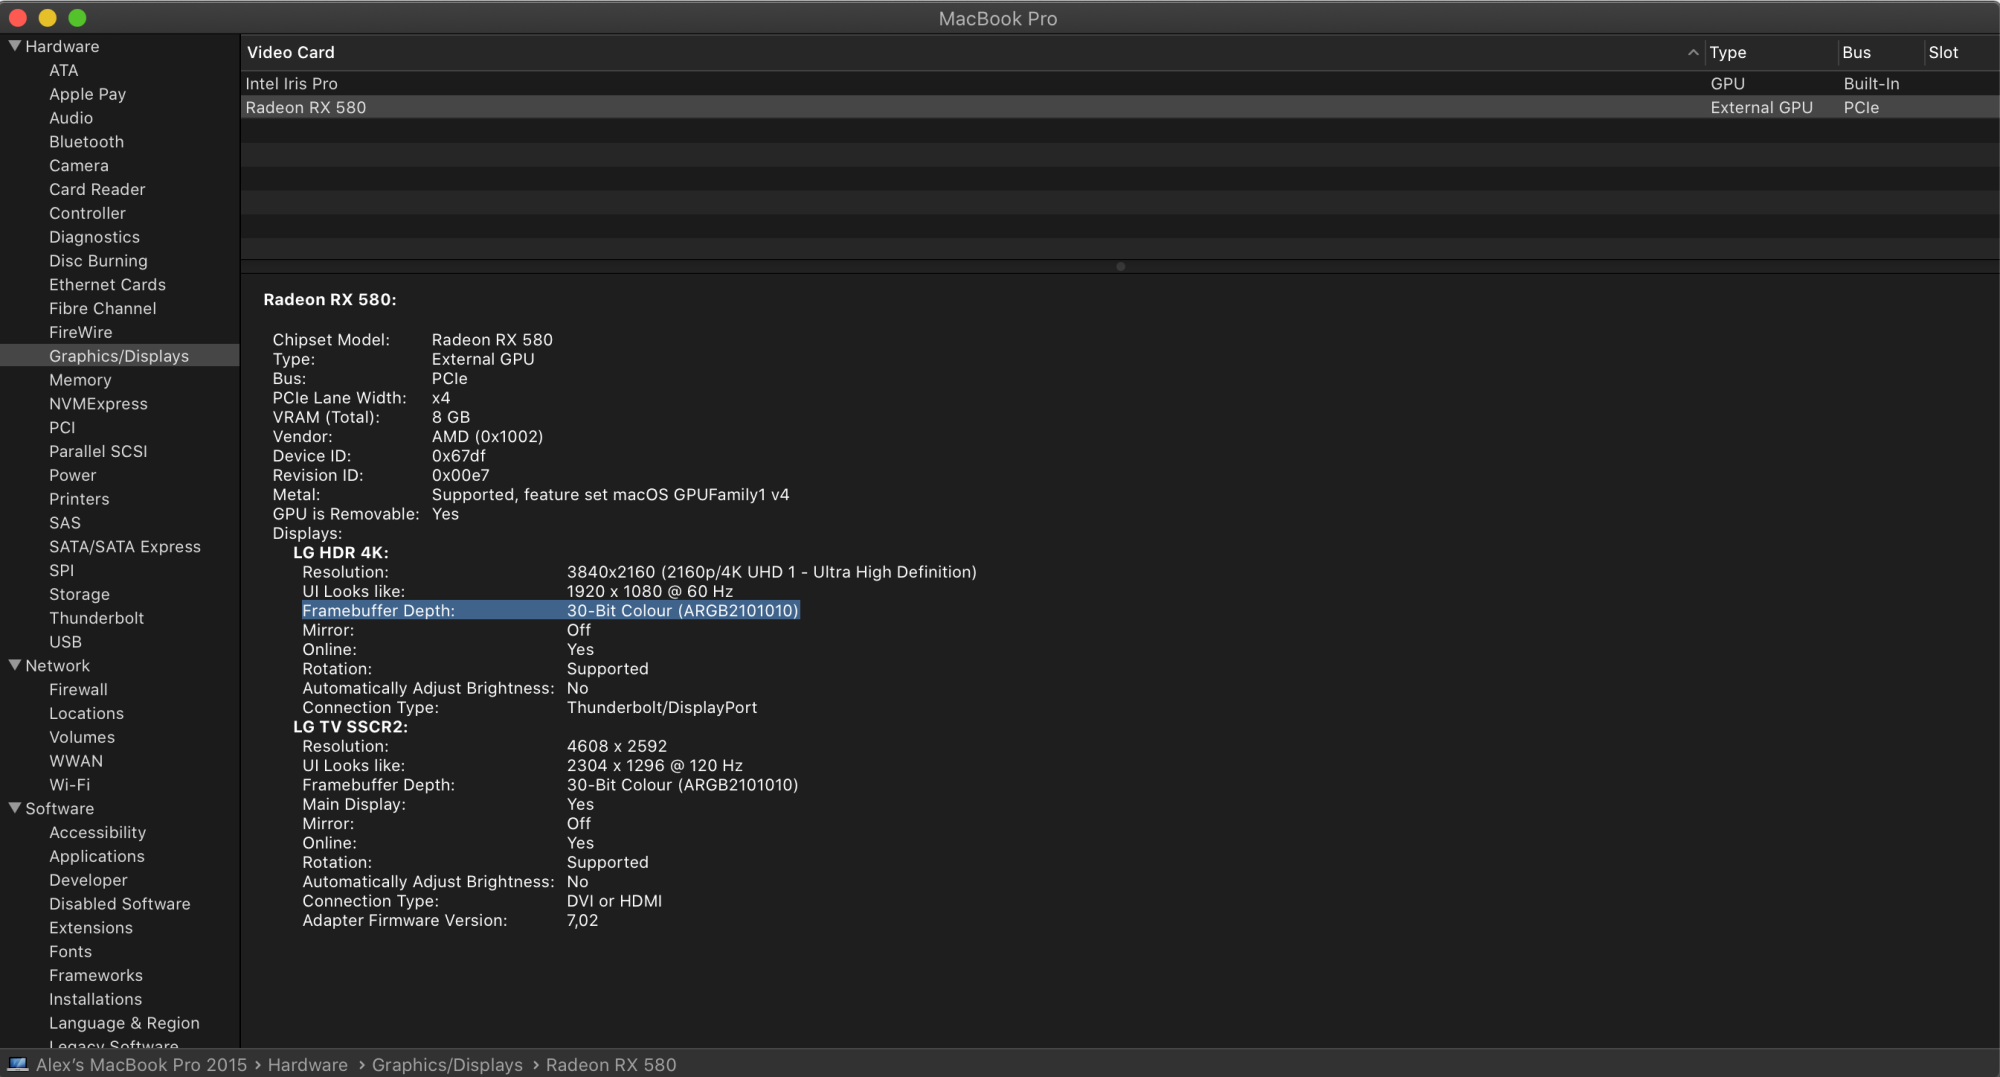
Task: Select the Intel Iris Pro row
Action: (1120, 84)
